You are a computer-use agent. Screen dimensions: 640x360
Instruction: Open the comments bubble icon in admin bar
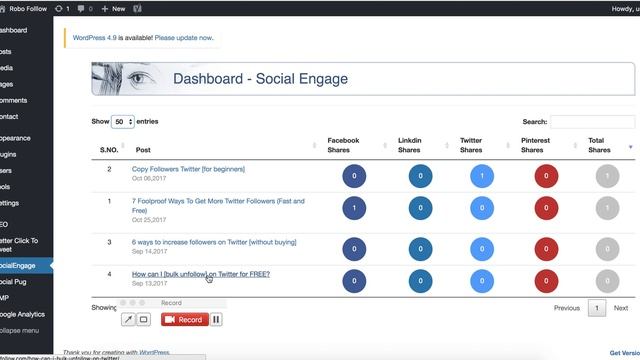pyautogui.click(x=81, y=9)
